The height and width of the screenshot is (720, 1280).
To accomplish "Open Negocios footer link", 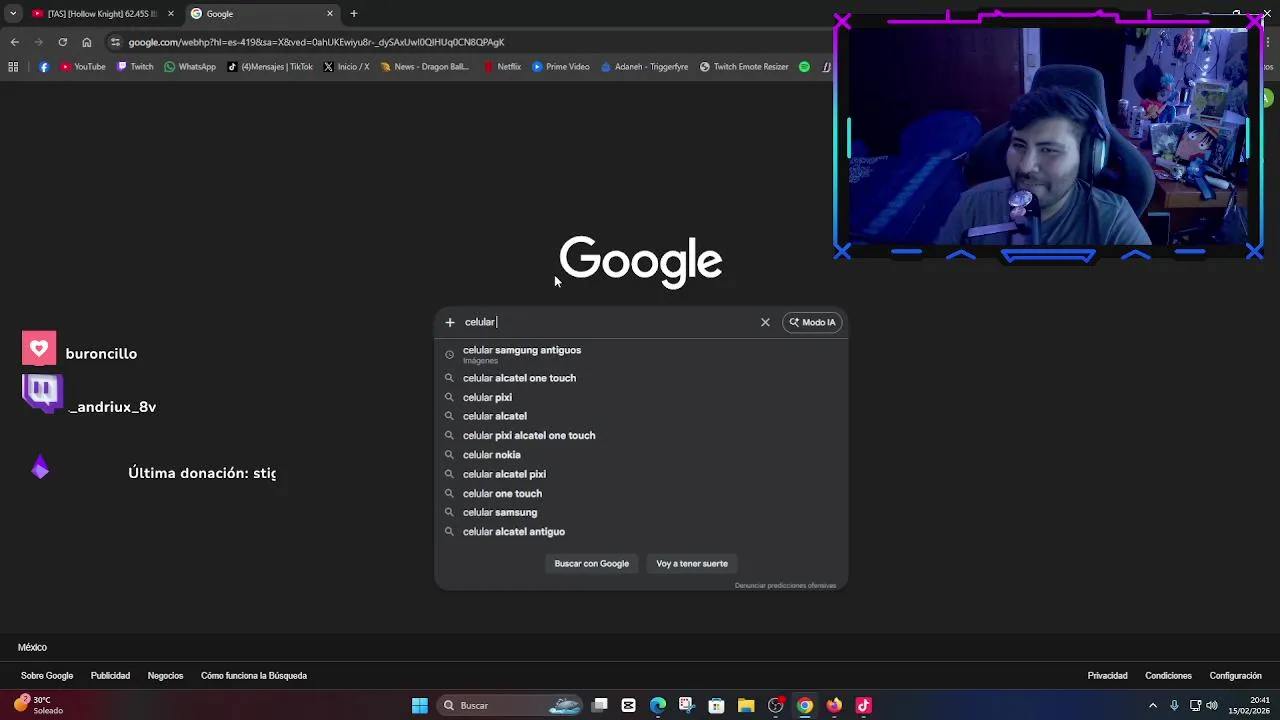I will point(165,676).
